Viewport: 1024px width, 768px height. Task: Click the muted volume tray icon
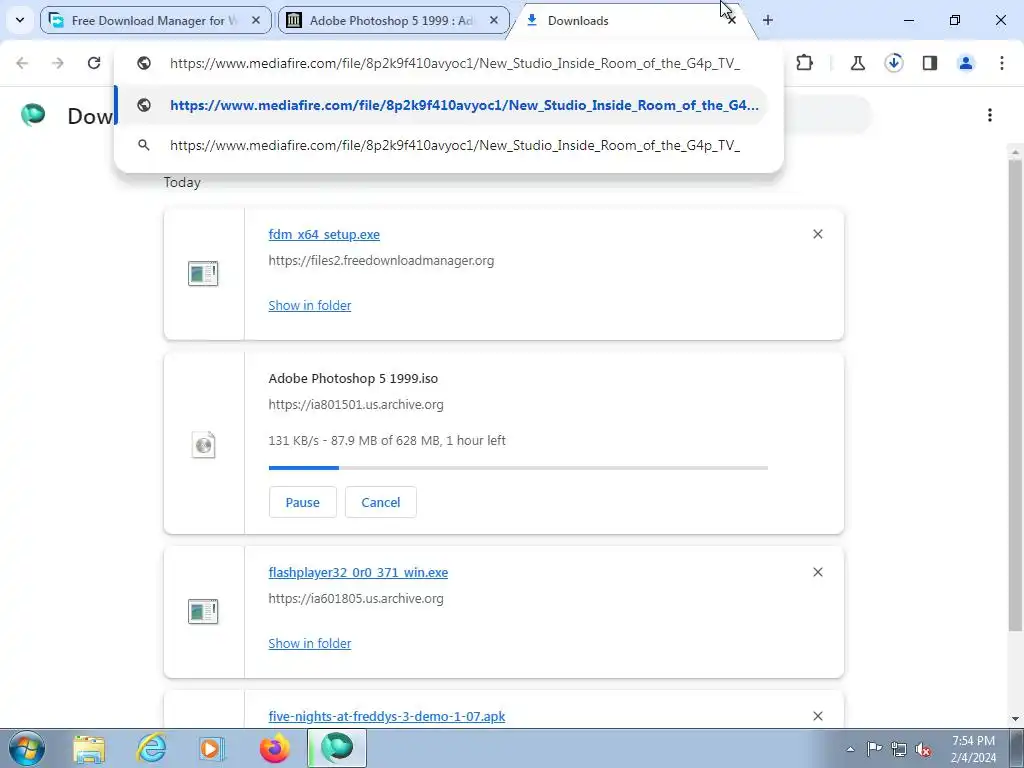923,749
